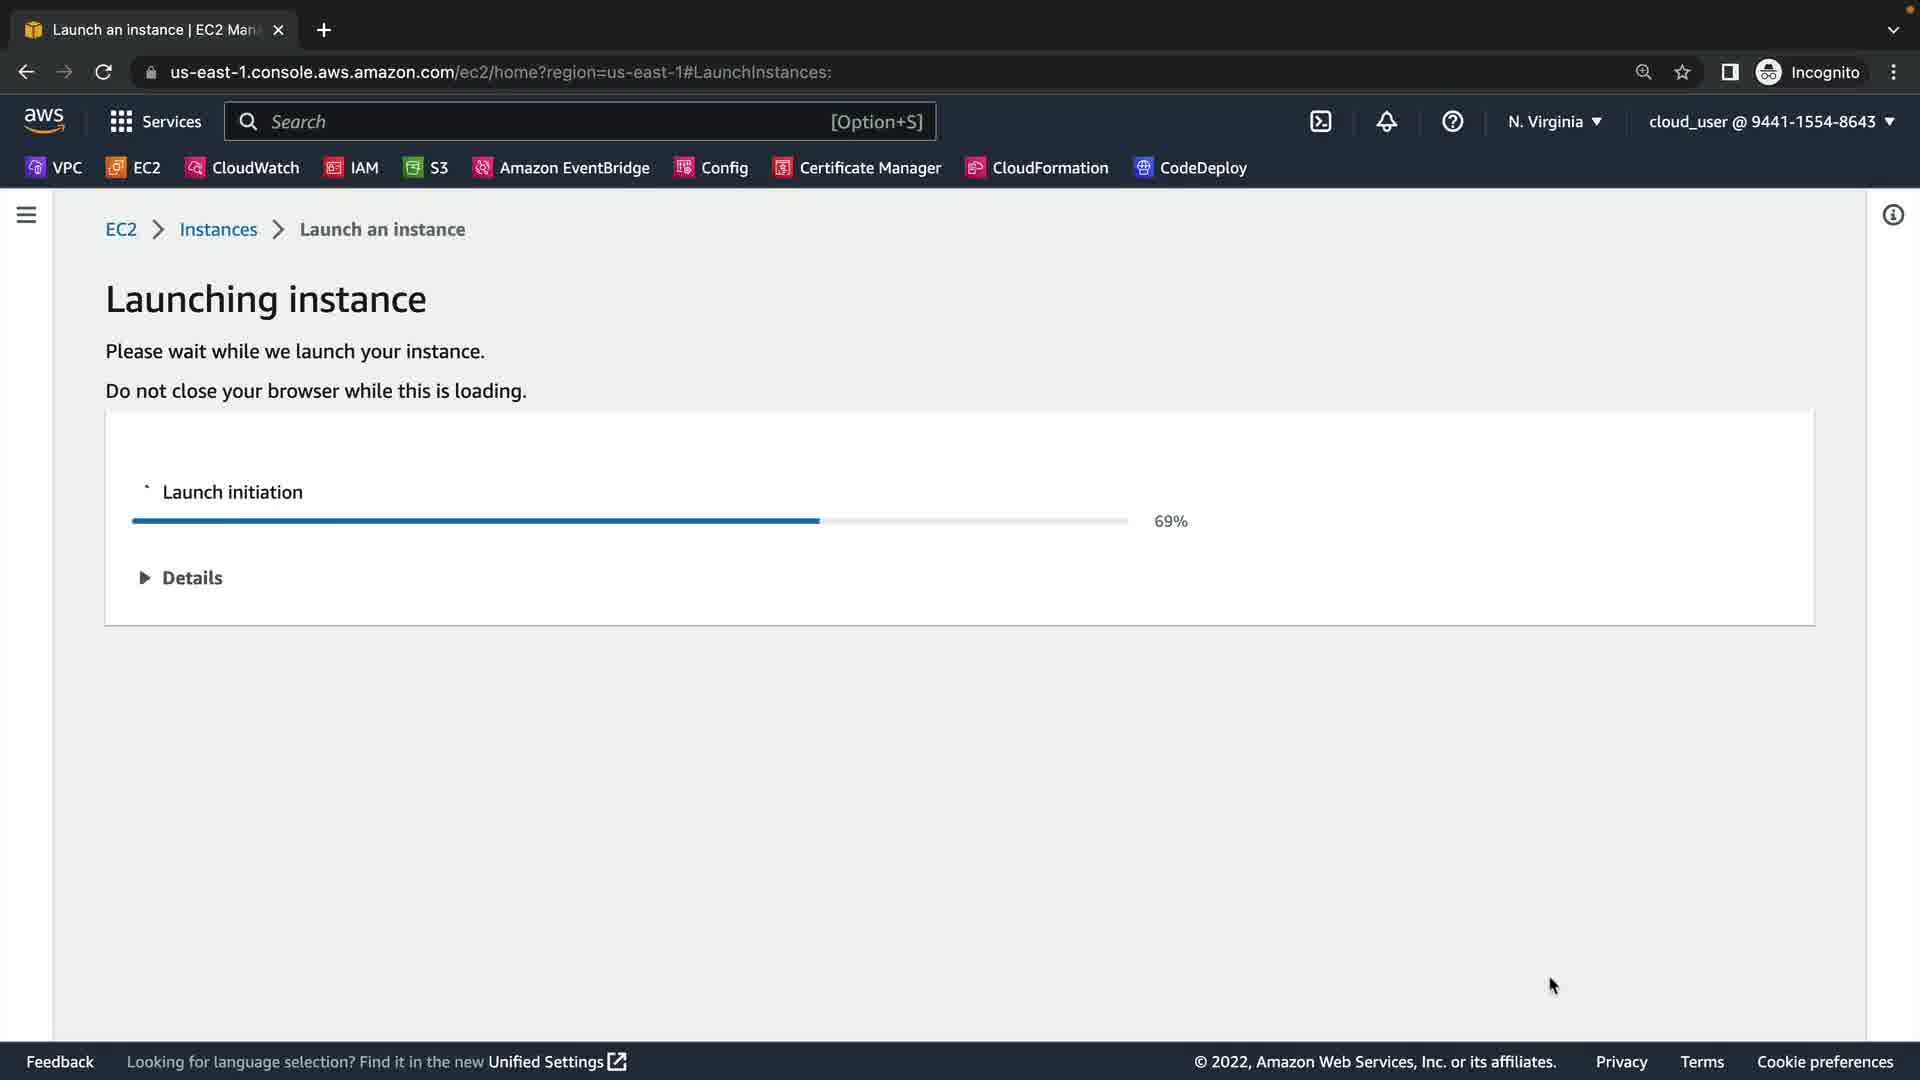Screen dimensions: 1920x1080
Task: Click the AWS logo home icon
Action: pos(44,121)
